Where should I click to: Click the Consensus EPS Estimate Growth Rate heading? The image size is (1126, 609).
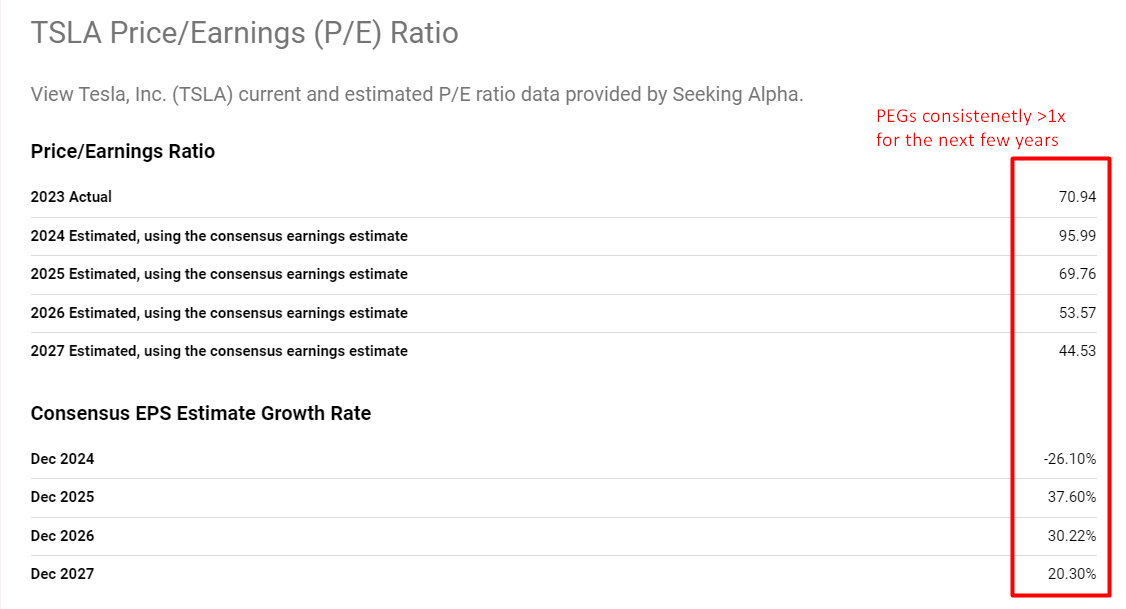pos(201,413)
